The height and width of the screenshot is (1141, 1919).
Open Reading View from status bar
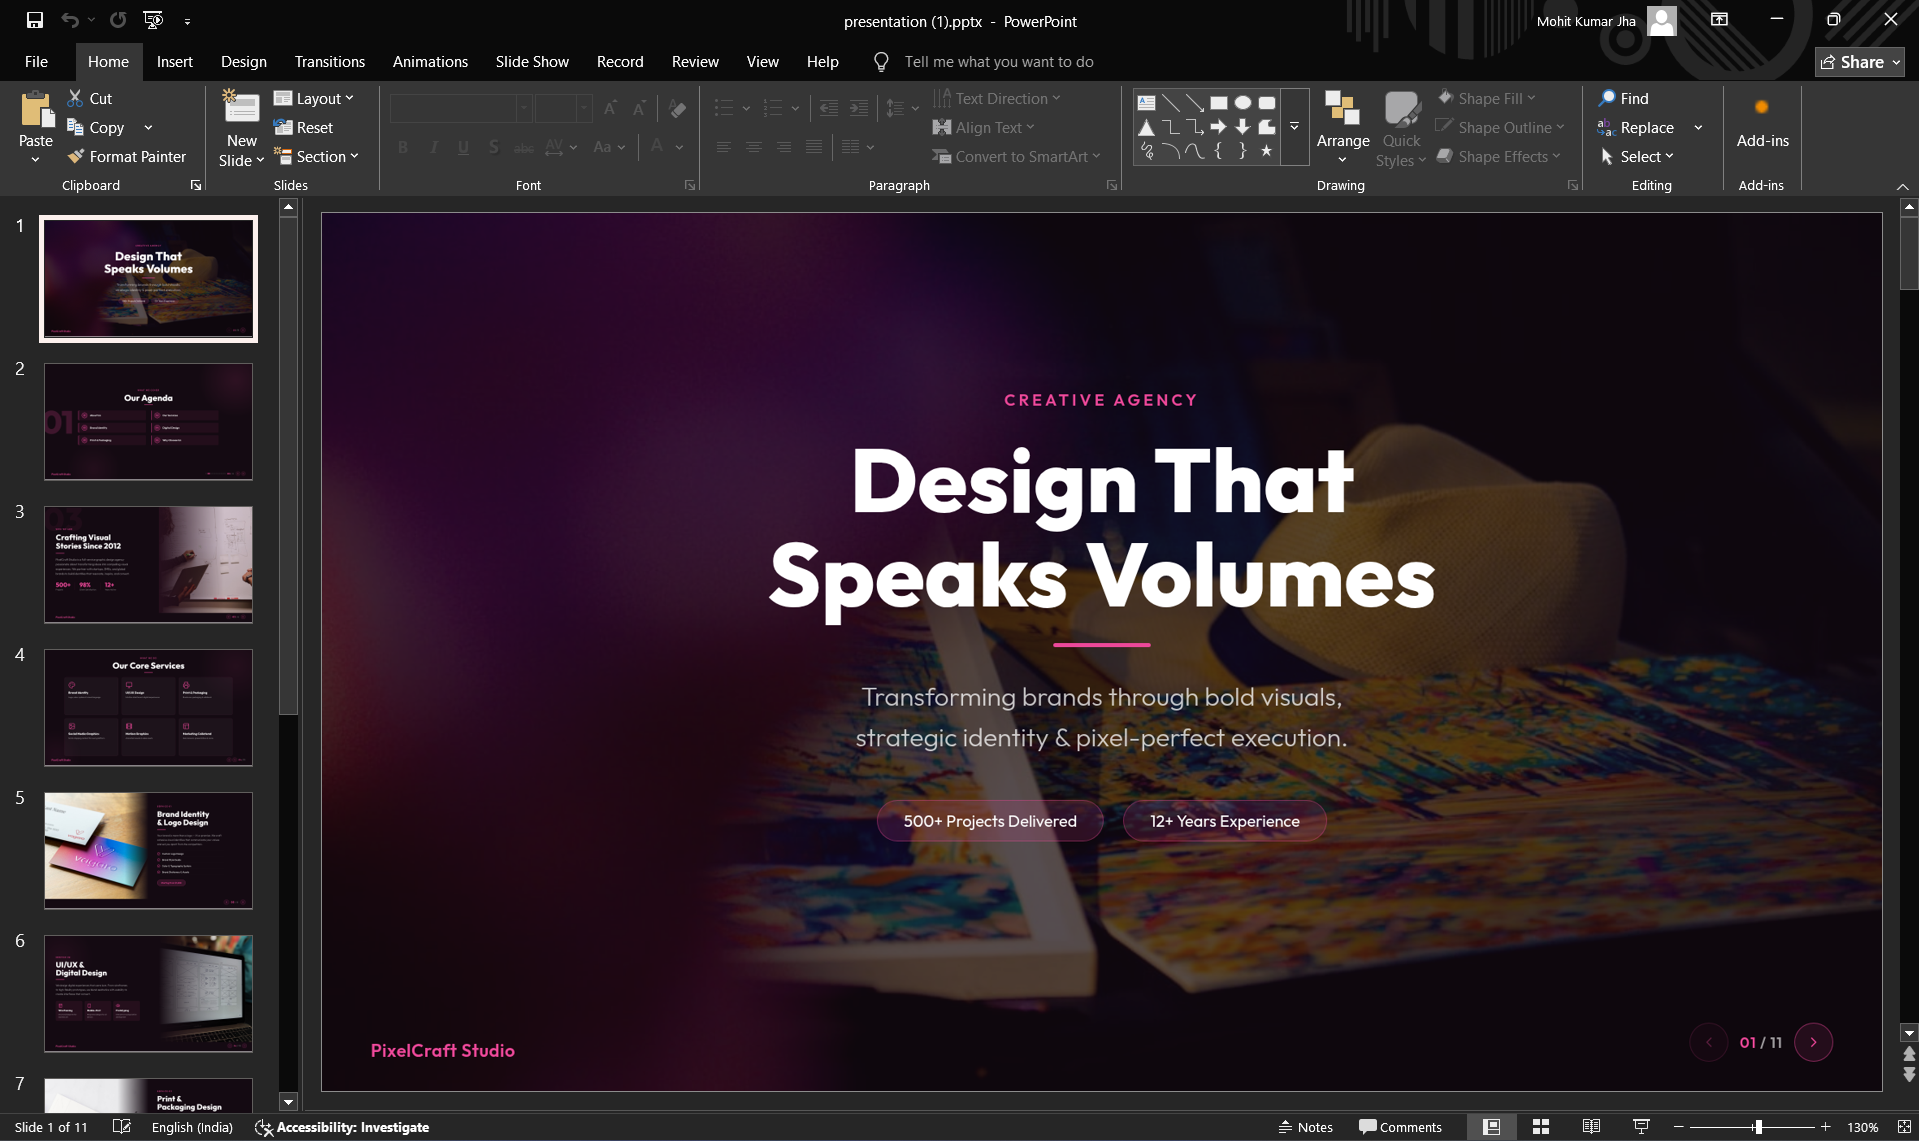(1591, 1127)
